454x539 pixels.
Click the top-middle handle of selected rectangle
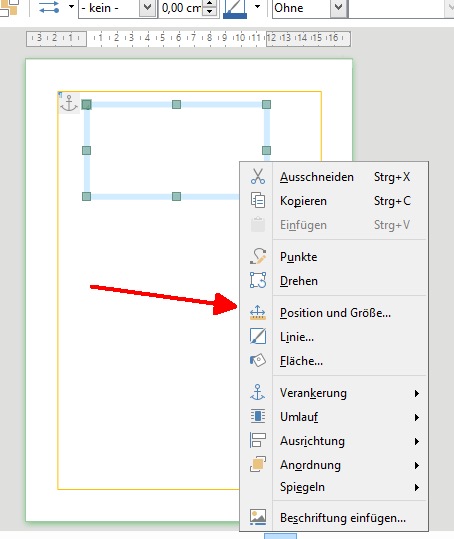(x=176, y=104)
